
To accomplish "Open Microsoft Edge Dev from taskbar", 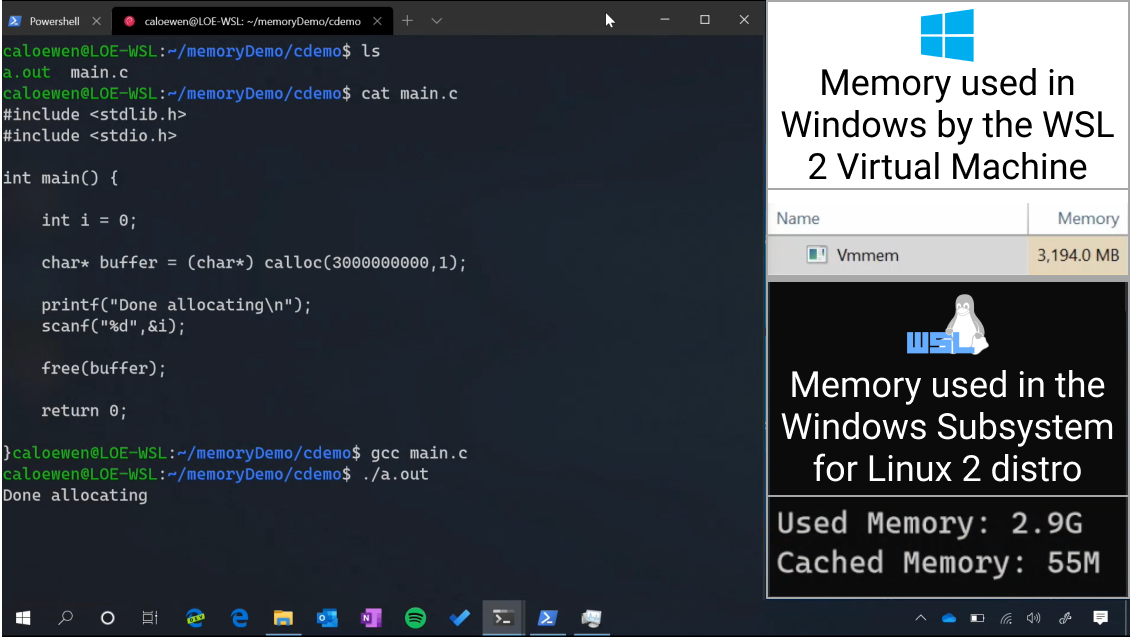I will point(195,618).
